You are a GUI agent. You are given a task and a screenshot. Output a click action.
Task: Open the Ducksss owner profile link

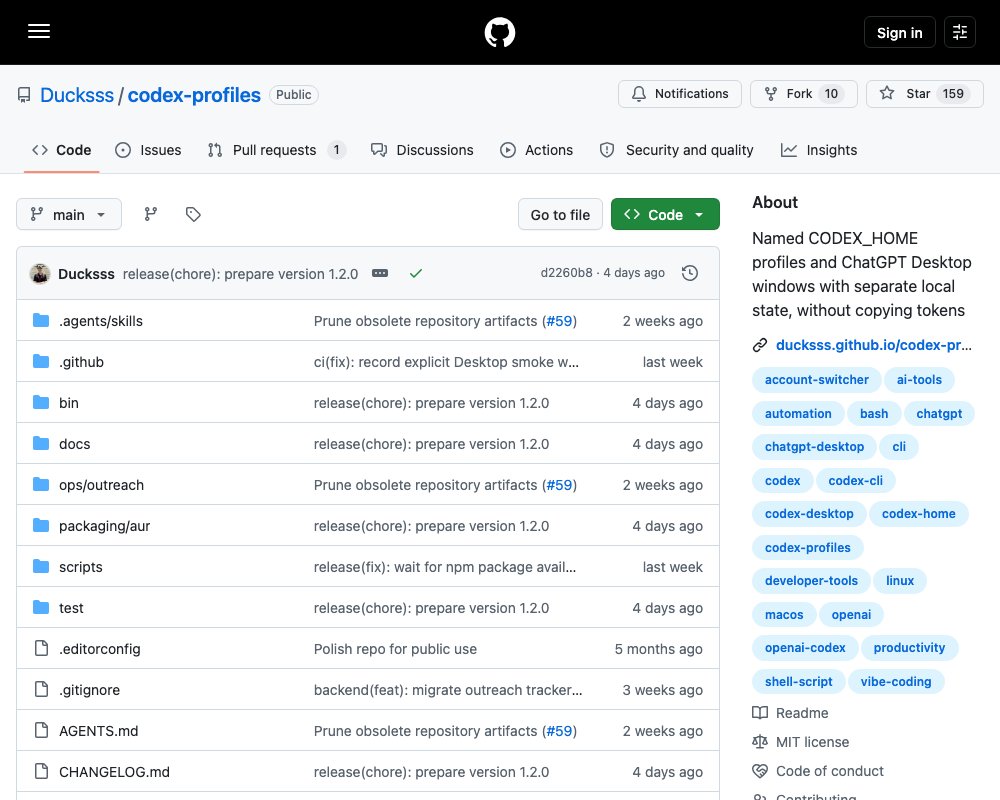click(x=77, y=95)
